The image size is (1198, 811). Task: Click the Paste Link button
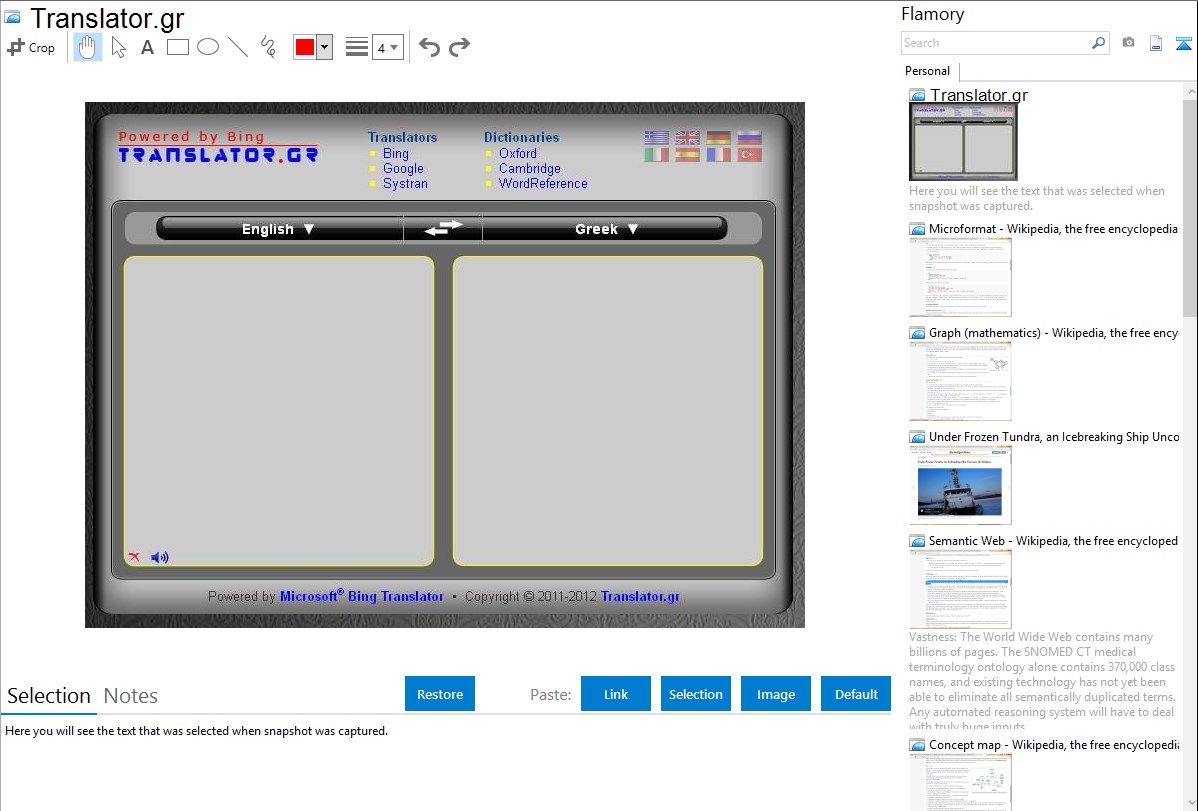pos(616,694)
